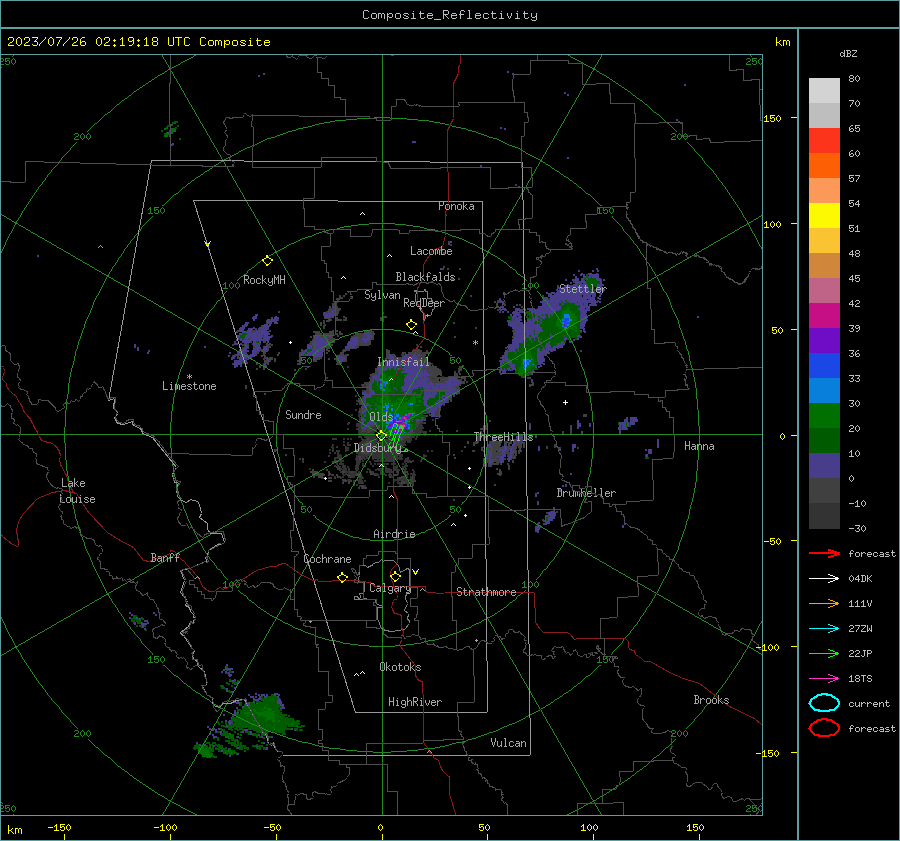Click the Stettler label over the storm cell
The width and height of the screenshot is (900, 841).
pyautogui.click(x=583, y=289)
